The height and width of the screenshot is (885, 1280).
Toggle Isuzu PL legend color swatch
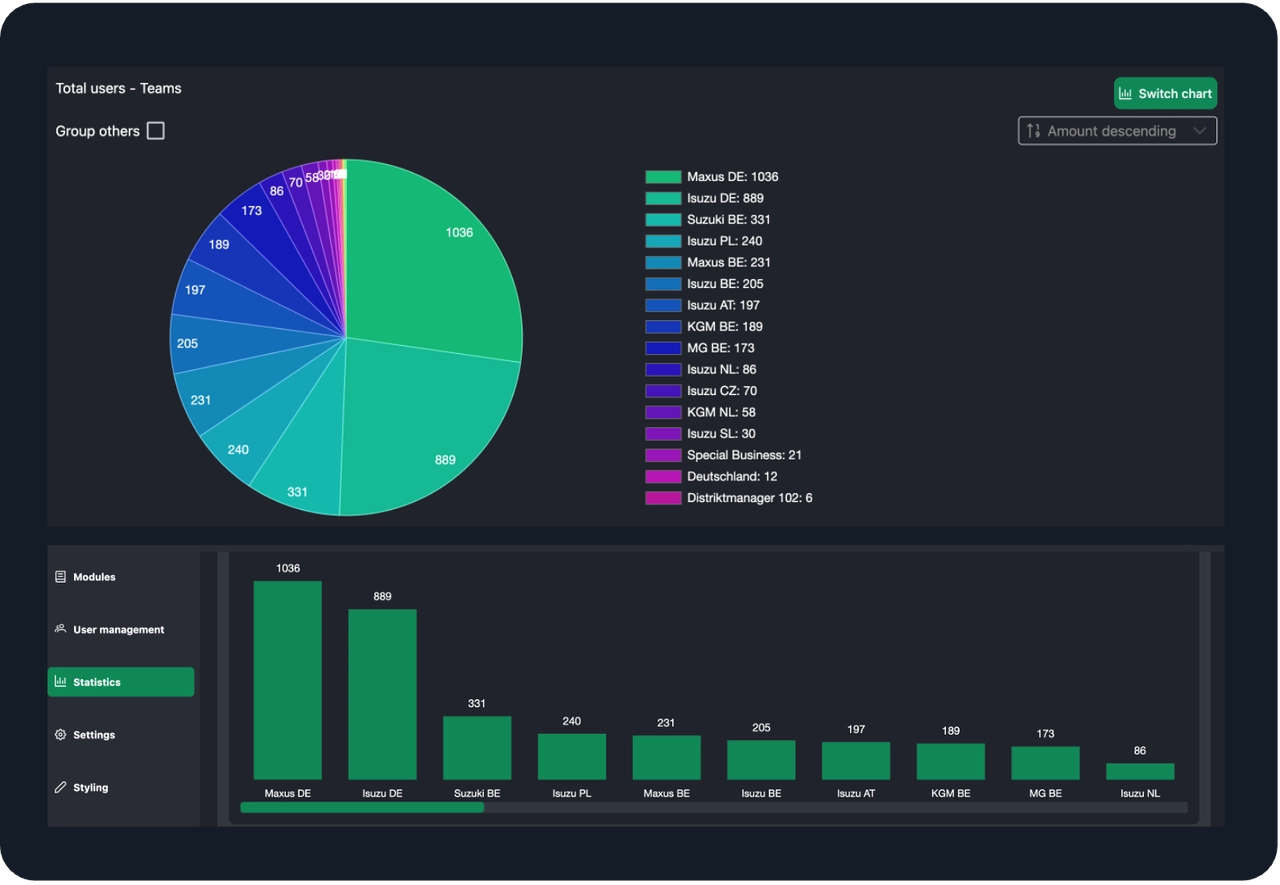tap(663, 241)
